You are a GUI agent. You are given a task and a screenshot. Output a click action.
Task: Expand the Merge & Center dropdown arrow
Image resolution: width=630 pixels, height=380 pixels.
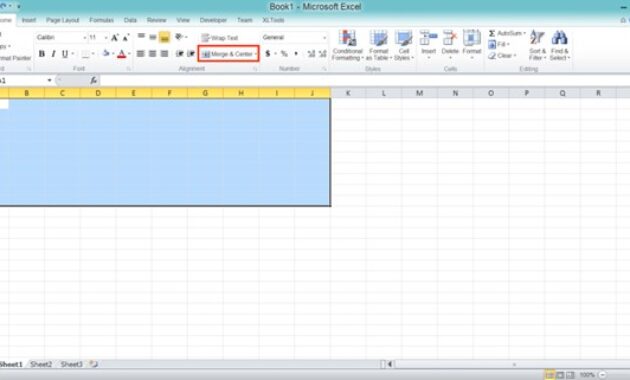point(256,54)
